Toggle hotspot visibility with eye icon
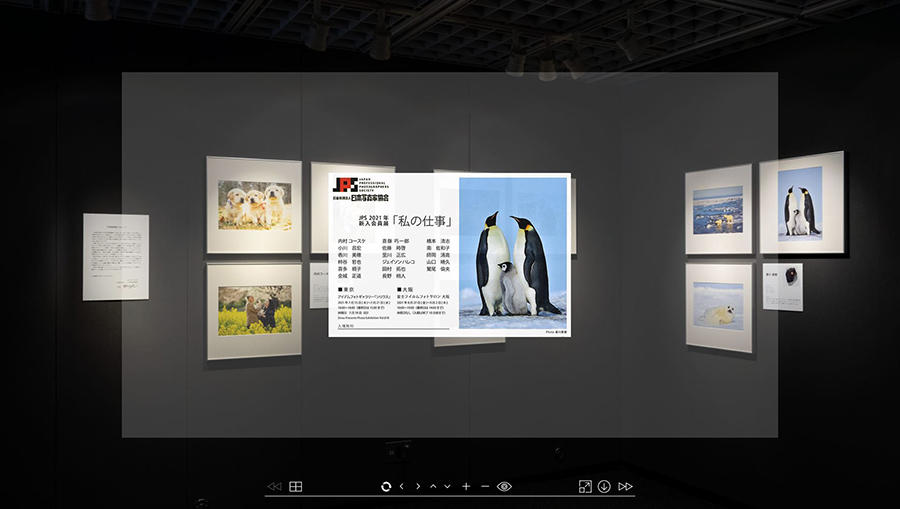The width and height of the screenshot is (900, 509). (504, 487)
